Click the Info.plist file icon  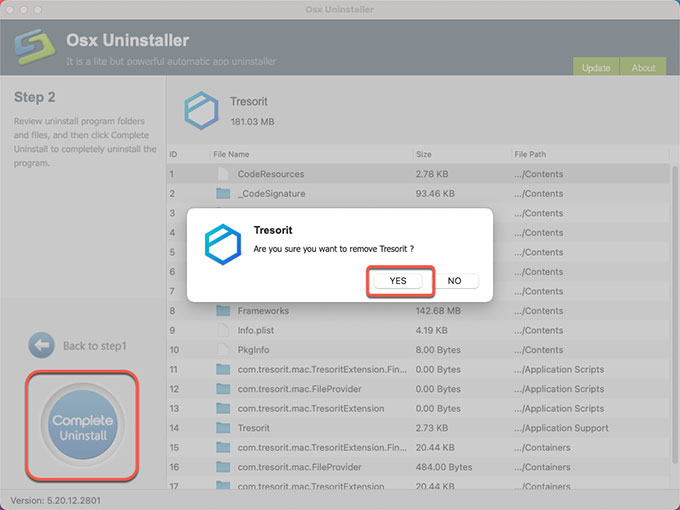point(223,330)
